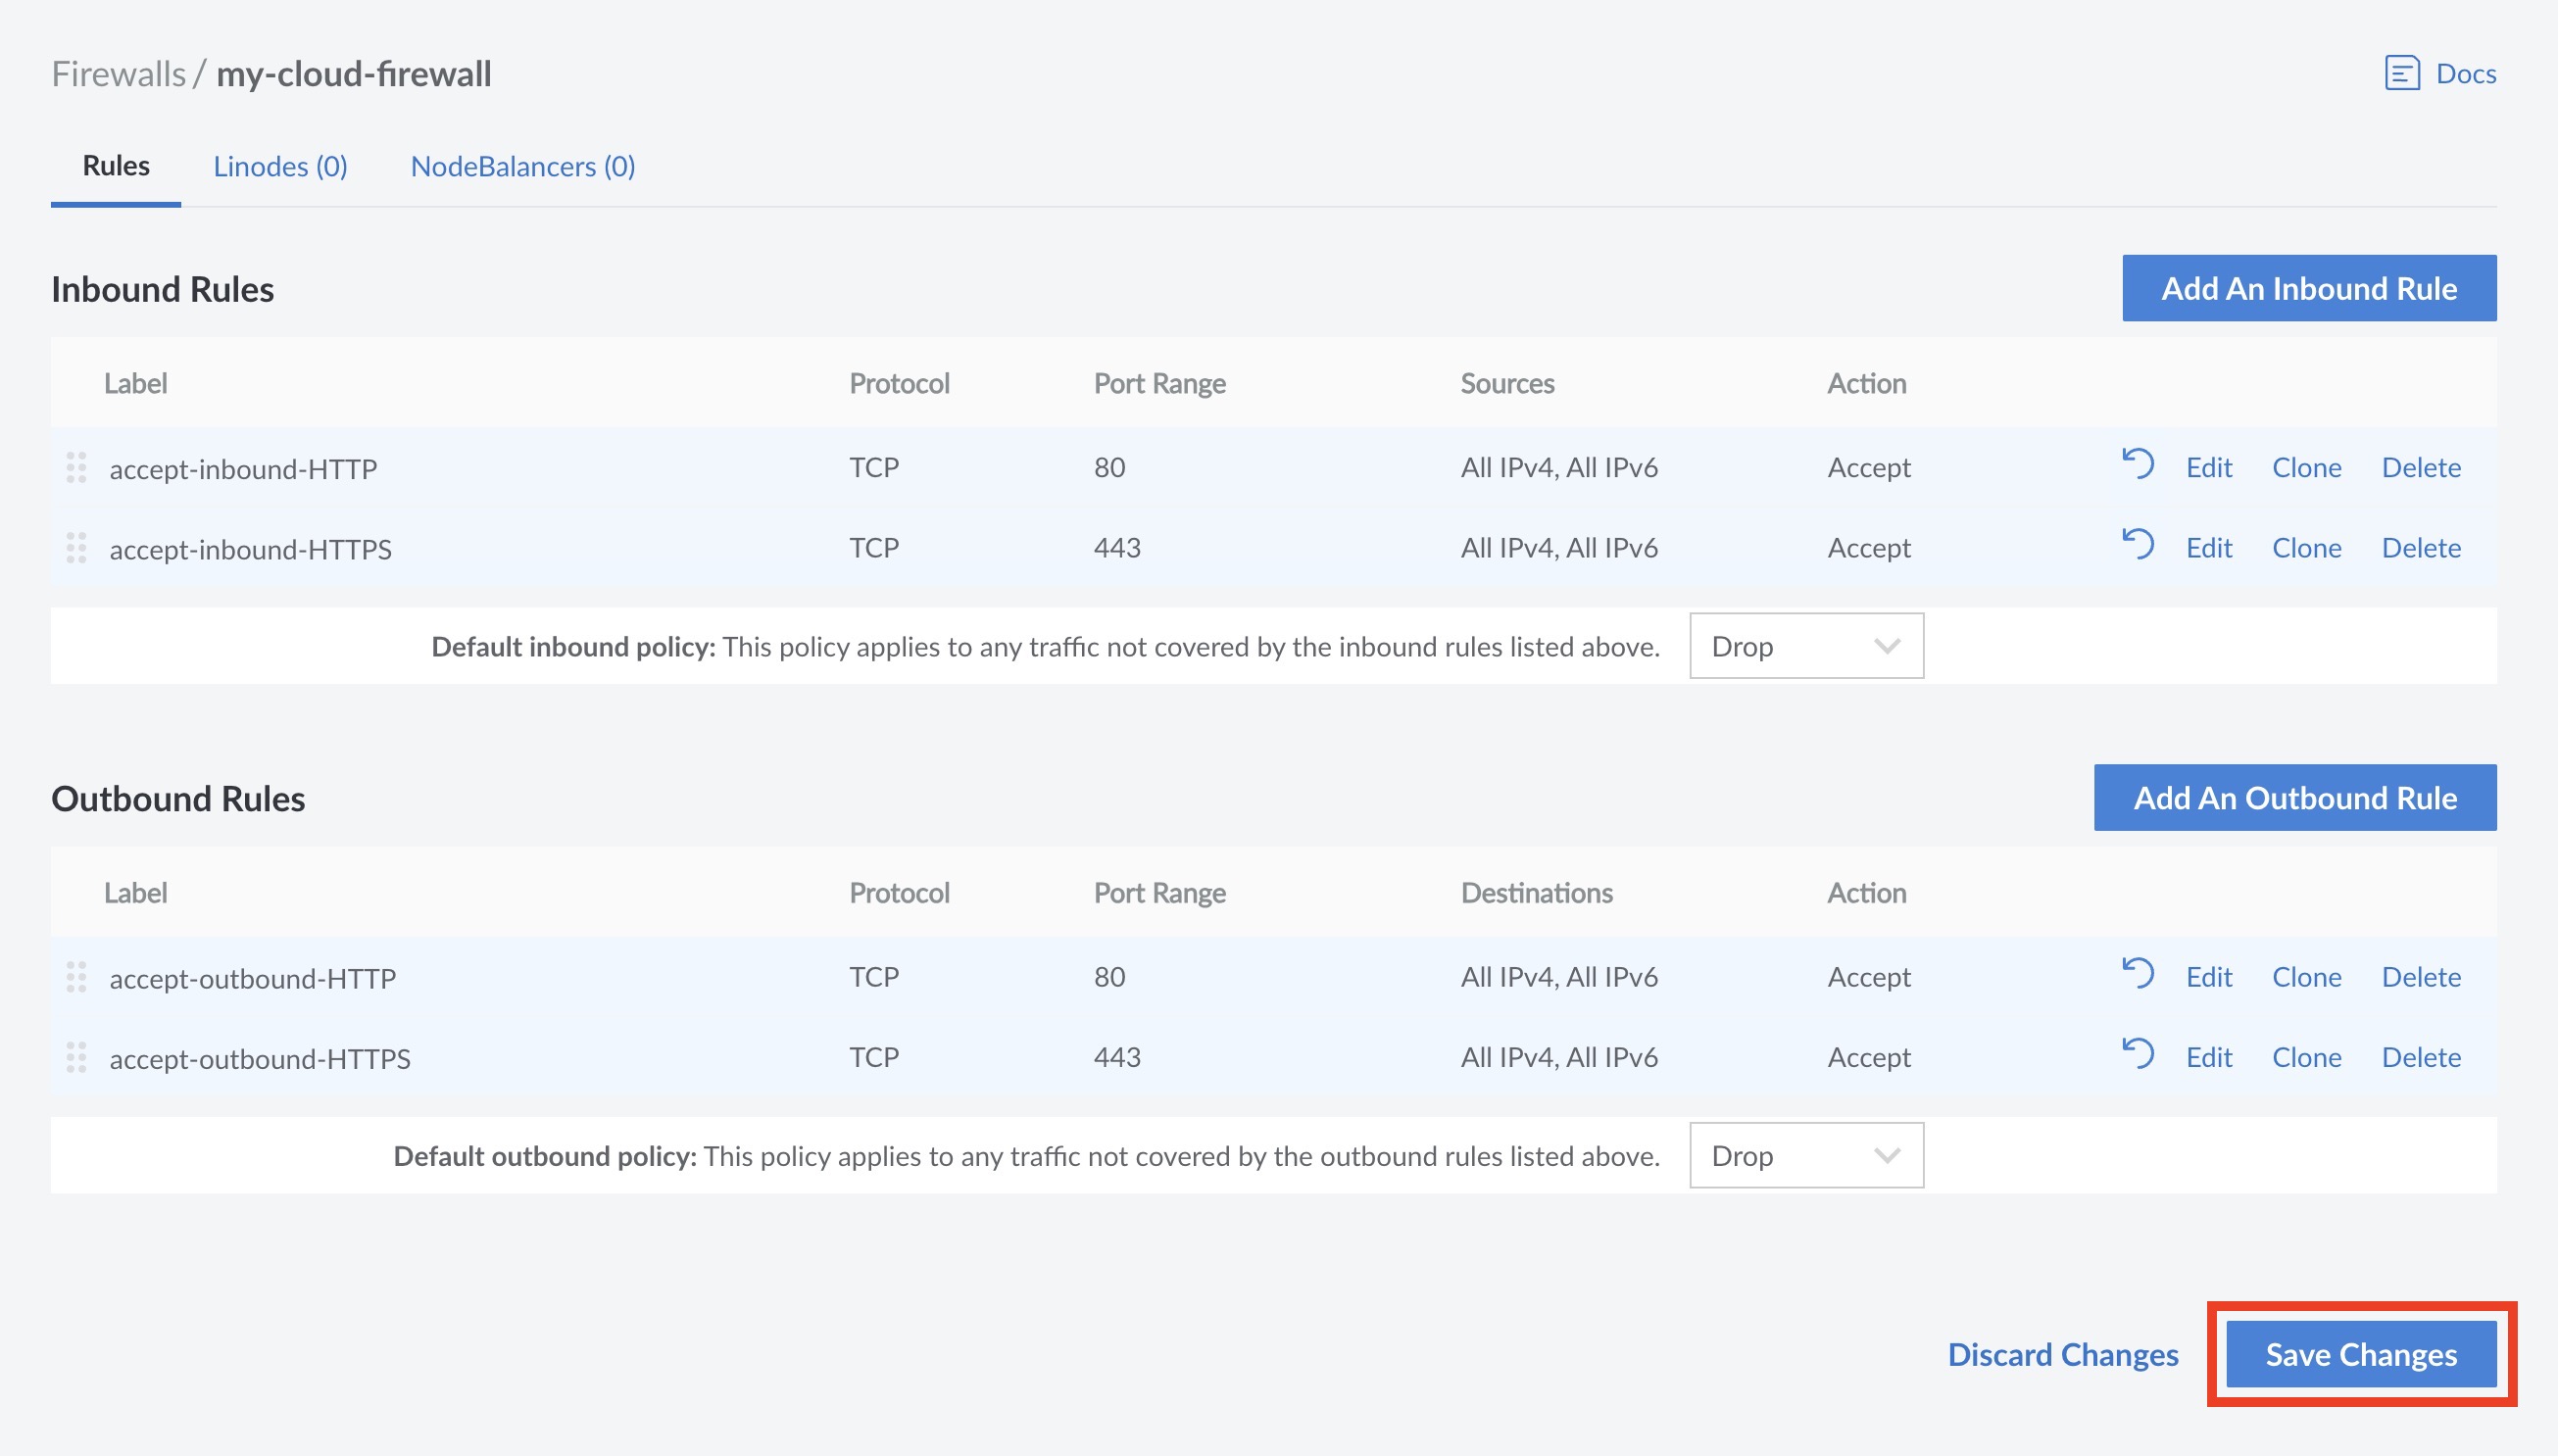
Task: Open the NodeBalancers (0) tab
Action: (522, 166)
